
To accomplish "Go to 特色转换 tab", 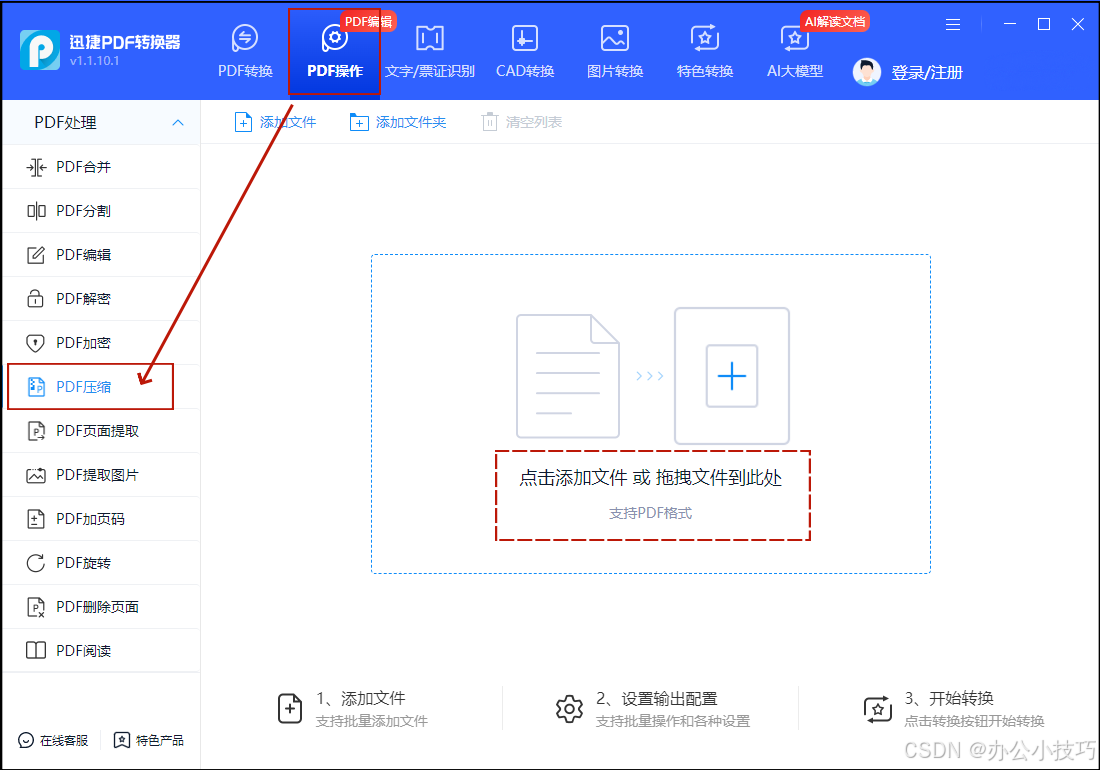I will point(704,52).
